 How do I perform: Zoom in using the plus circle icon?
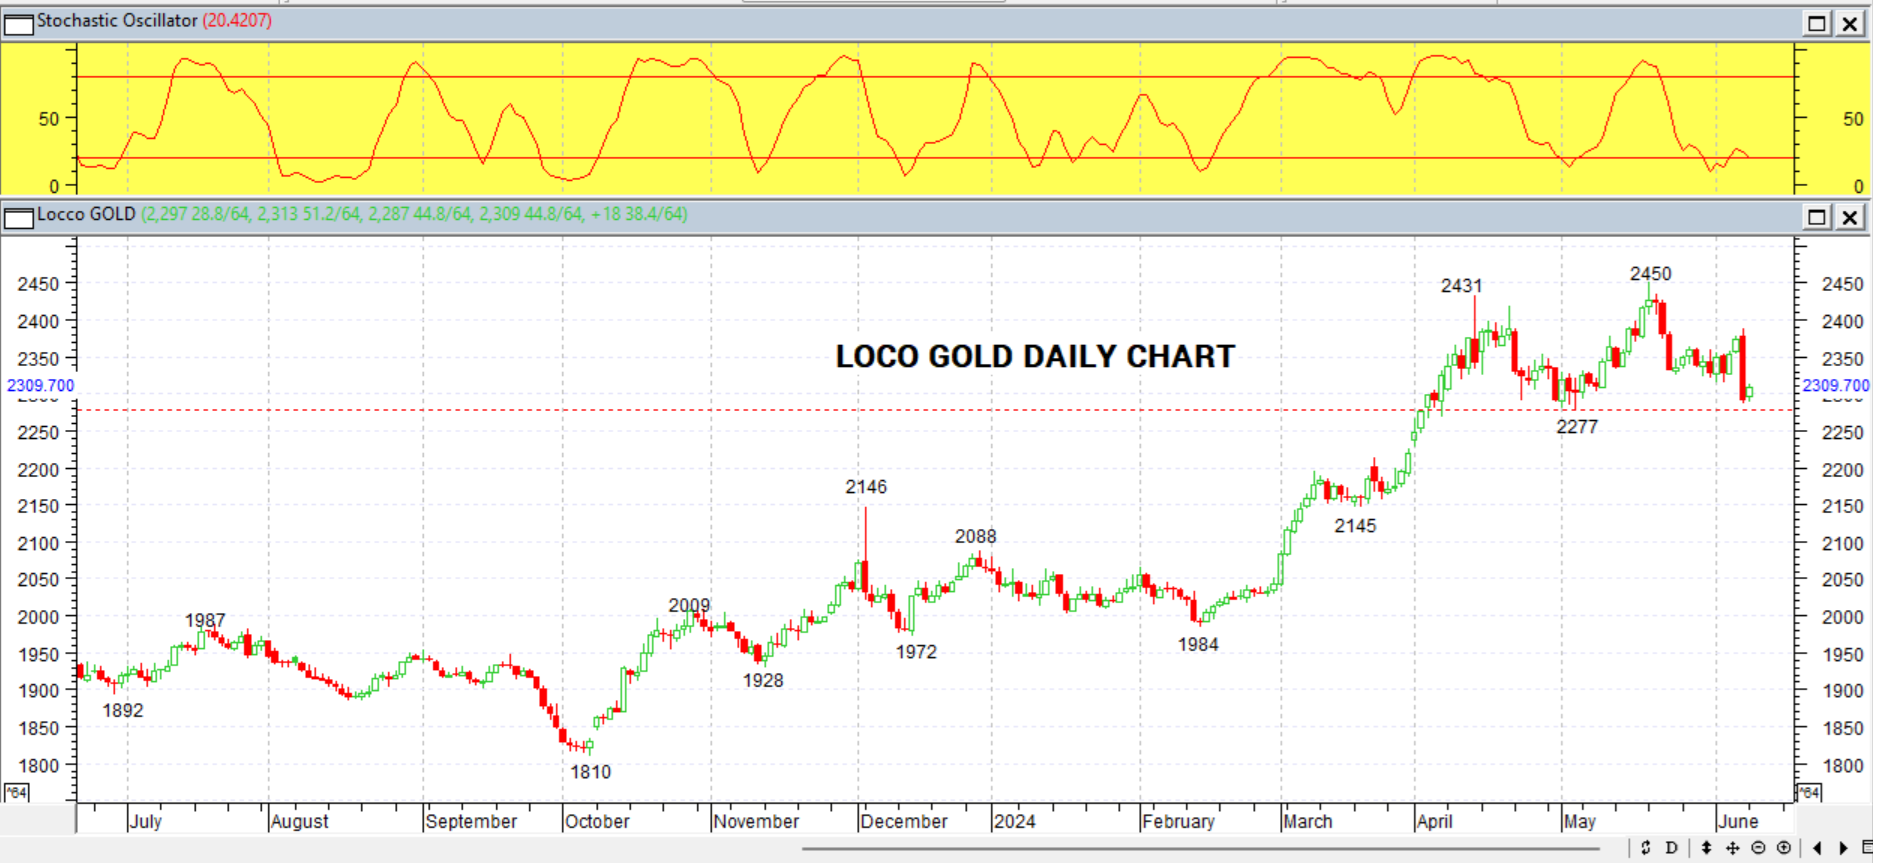tap(1783, 848)
